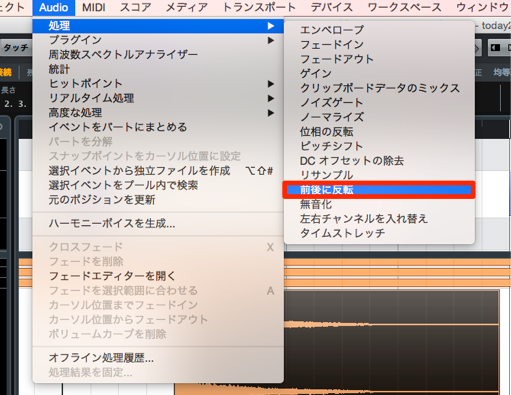Image resolution: width=511 pixels, height=395 pixels.
Task: Choose 選択イベントをプール内で検索
Action: [158, 185]
